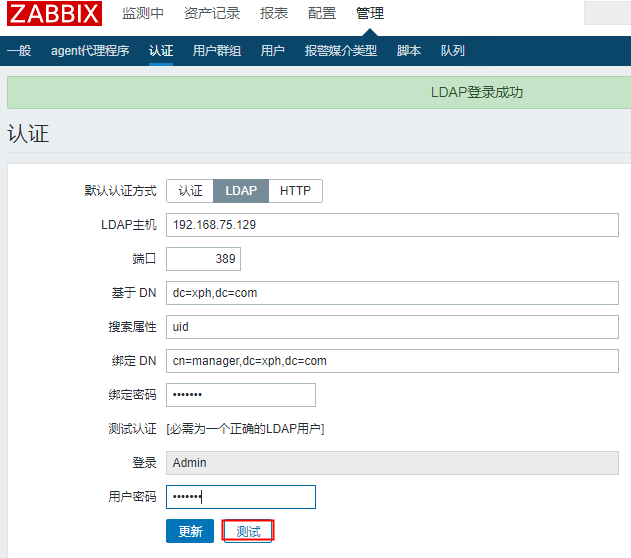Click the search box at top right
The width and height of the screenshot is (631, 558).
click(x=607, y=13)
